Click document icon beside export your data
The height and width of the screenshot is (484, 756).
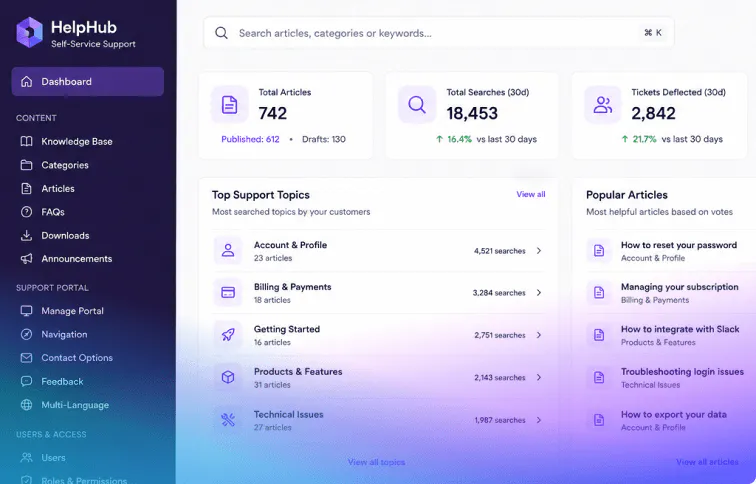(x=599, y=420)
